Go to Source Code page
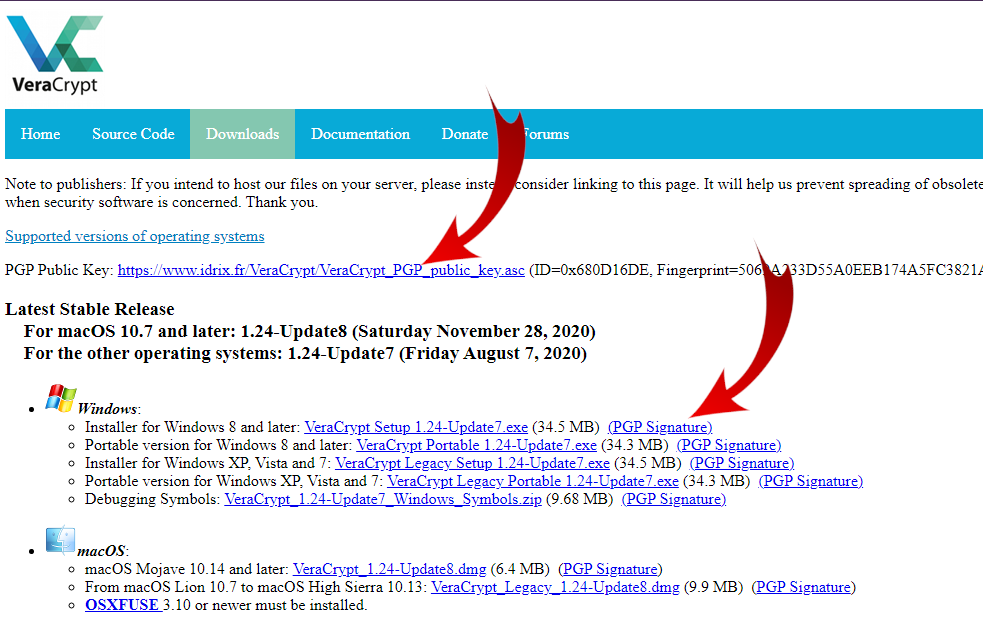 pyautogui.click(x=133, y=134)
